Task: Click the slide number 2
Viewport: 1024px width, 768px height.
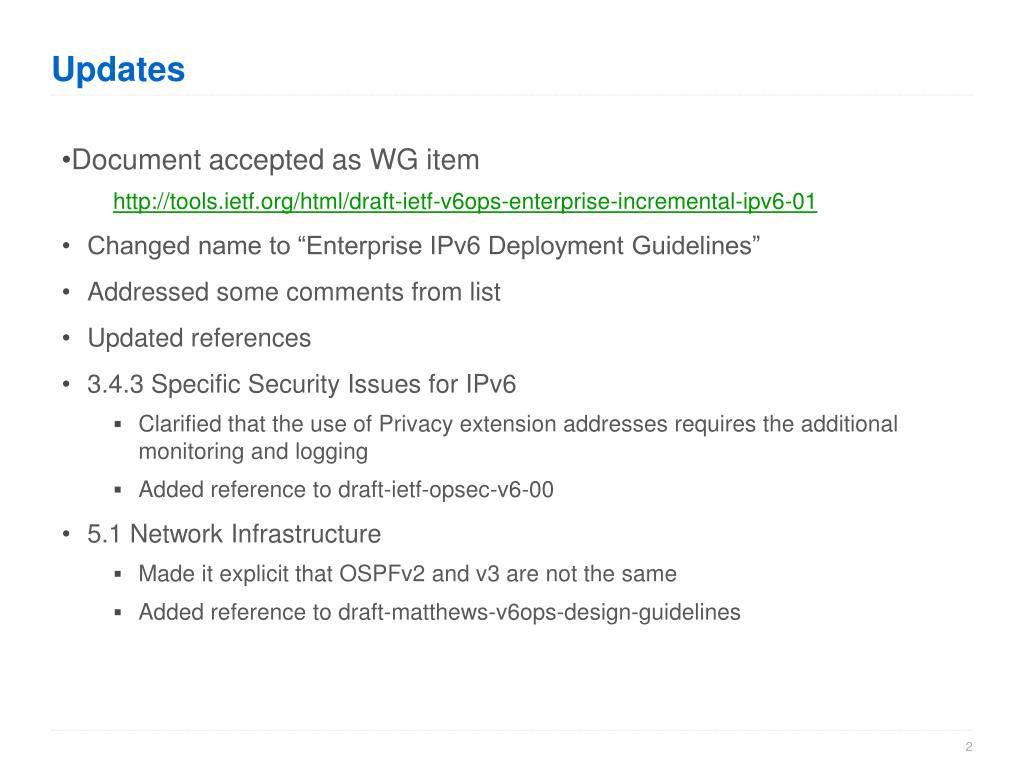Action: [x=968, y=746]
